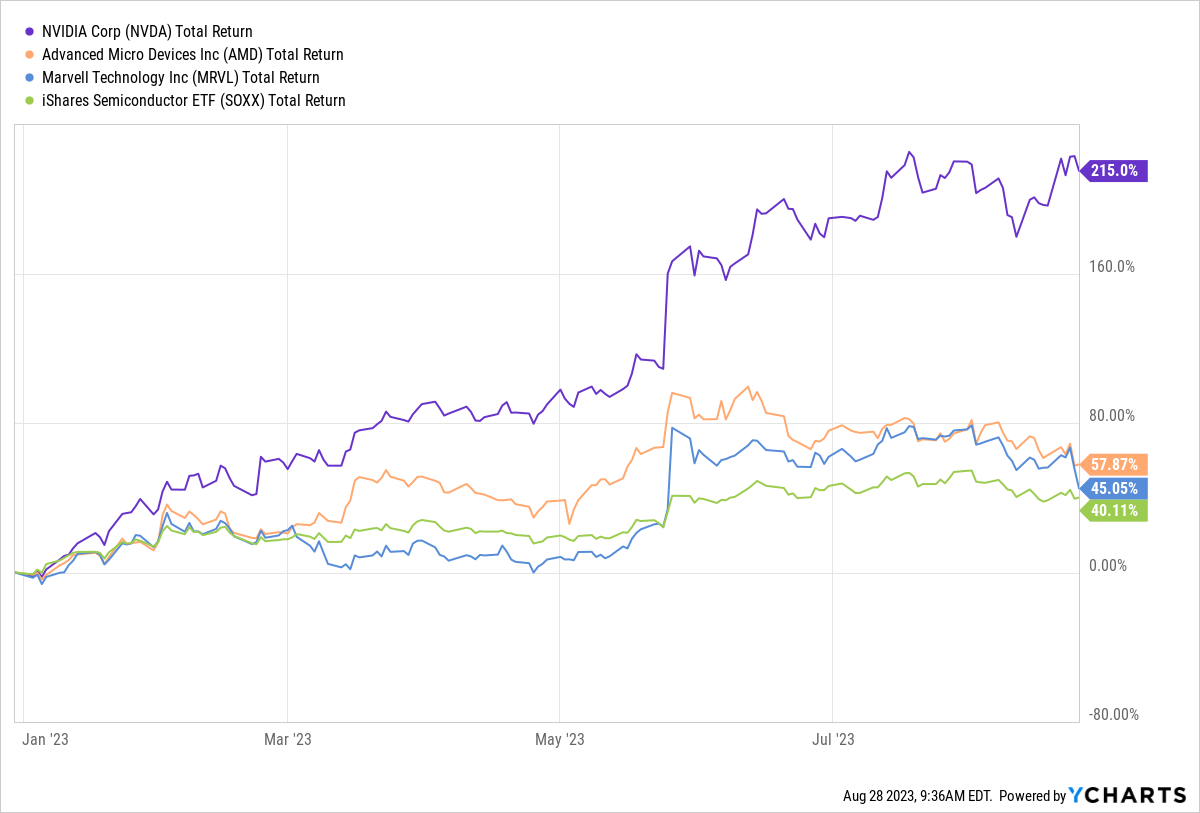Open the YCharts logo
The width and height of the screenshot is (1200, 813).
[1127, 795]
